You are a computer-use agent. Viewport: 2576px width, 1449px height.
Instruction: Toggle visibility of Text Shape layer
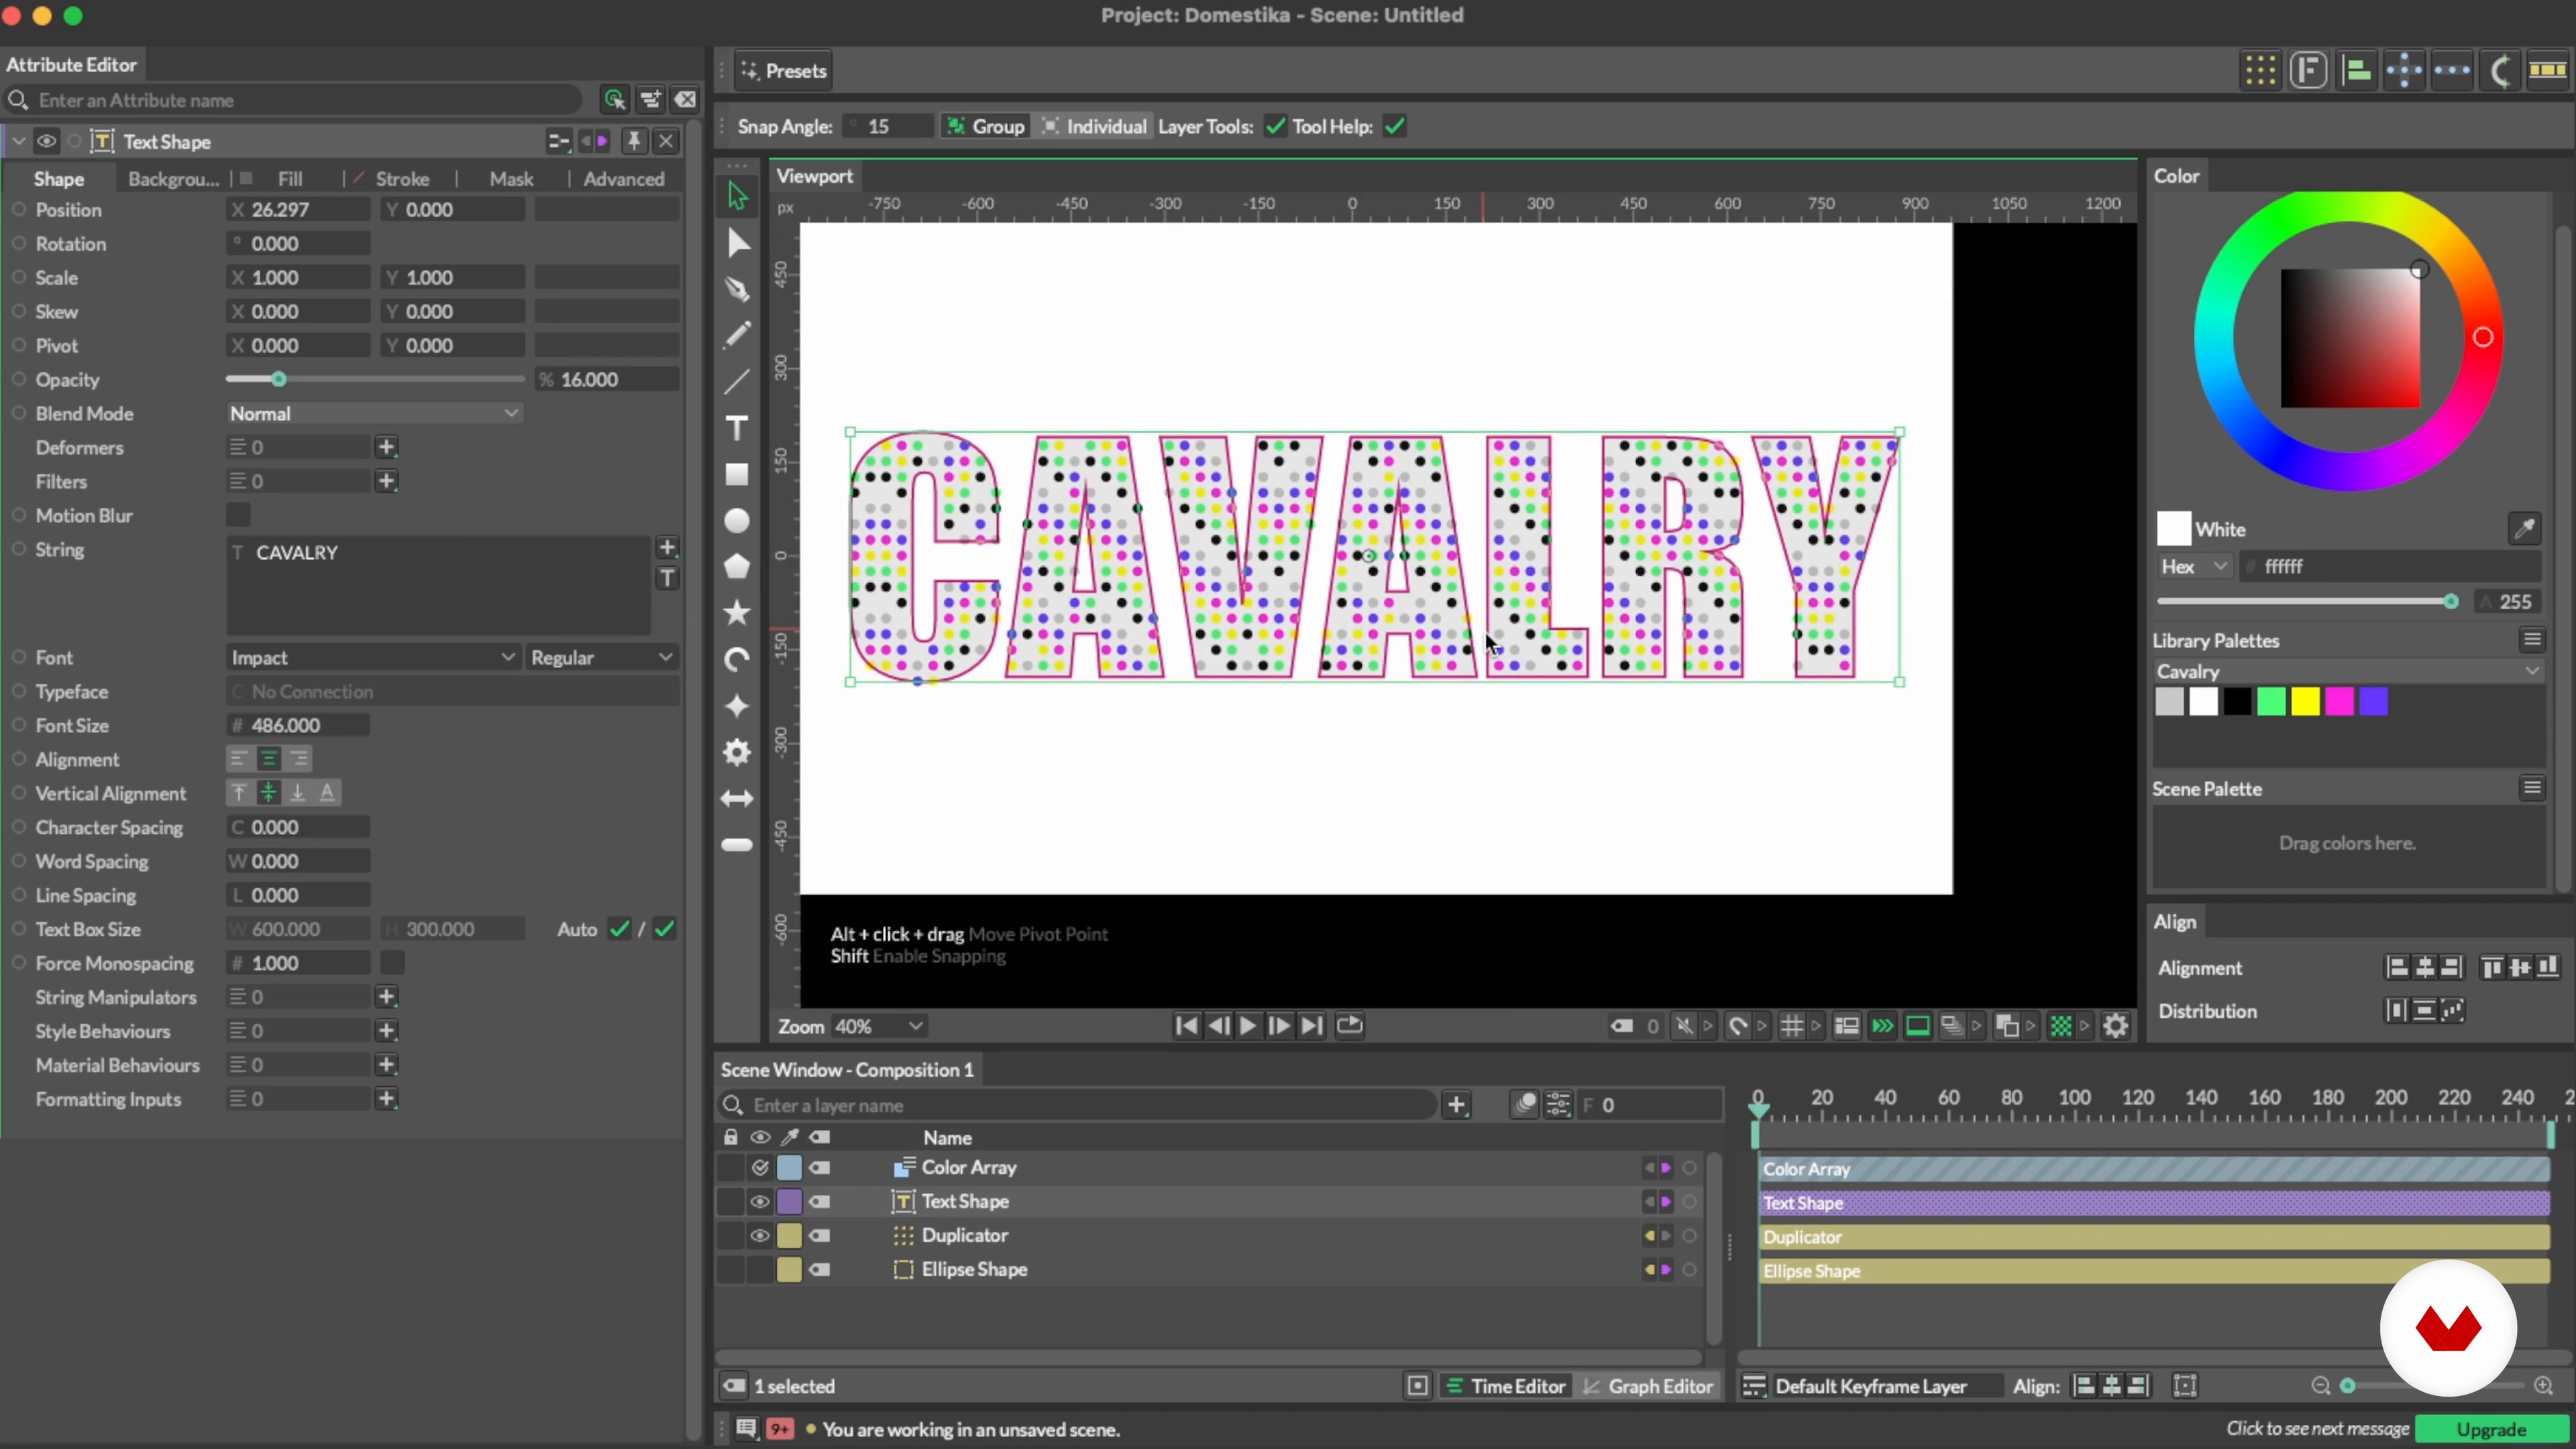pyautogui.click(x=760, y=1202)
